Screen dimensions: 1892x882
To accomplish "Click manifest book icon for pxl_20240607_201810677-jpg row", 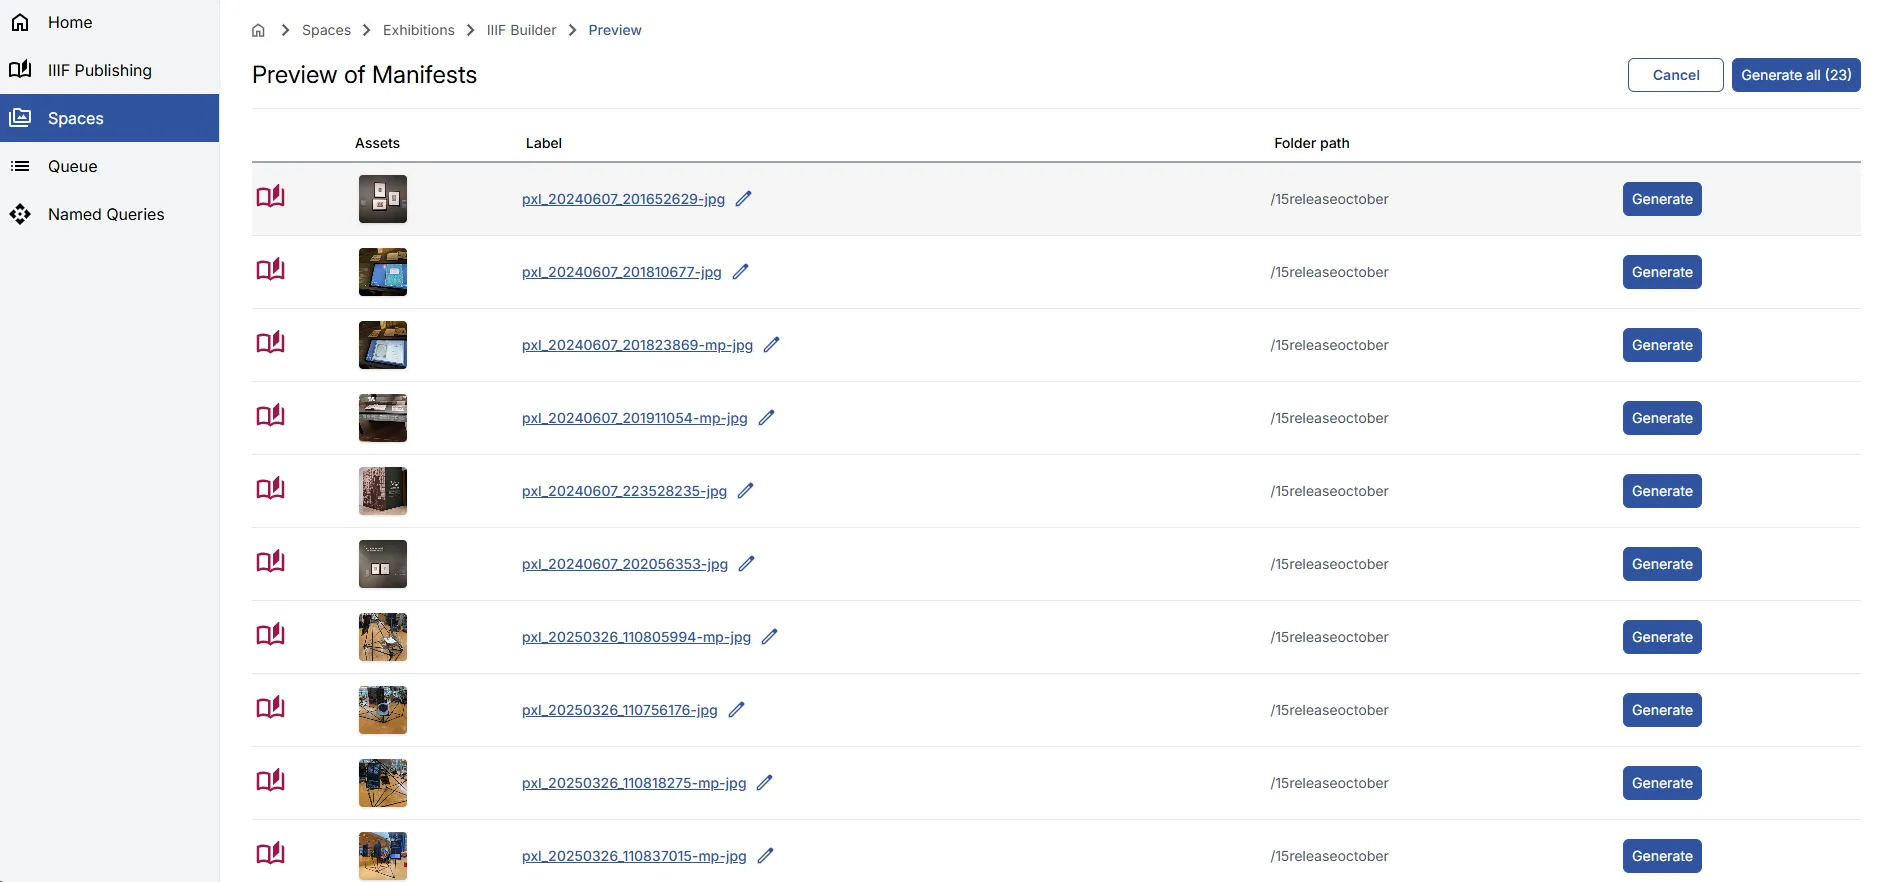I will click(x=271, y=270).
